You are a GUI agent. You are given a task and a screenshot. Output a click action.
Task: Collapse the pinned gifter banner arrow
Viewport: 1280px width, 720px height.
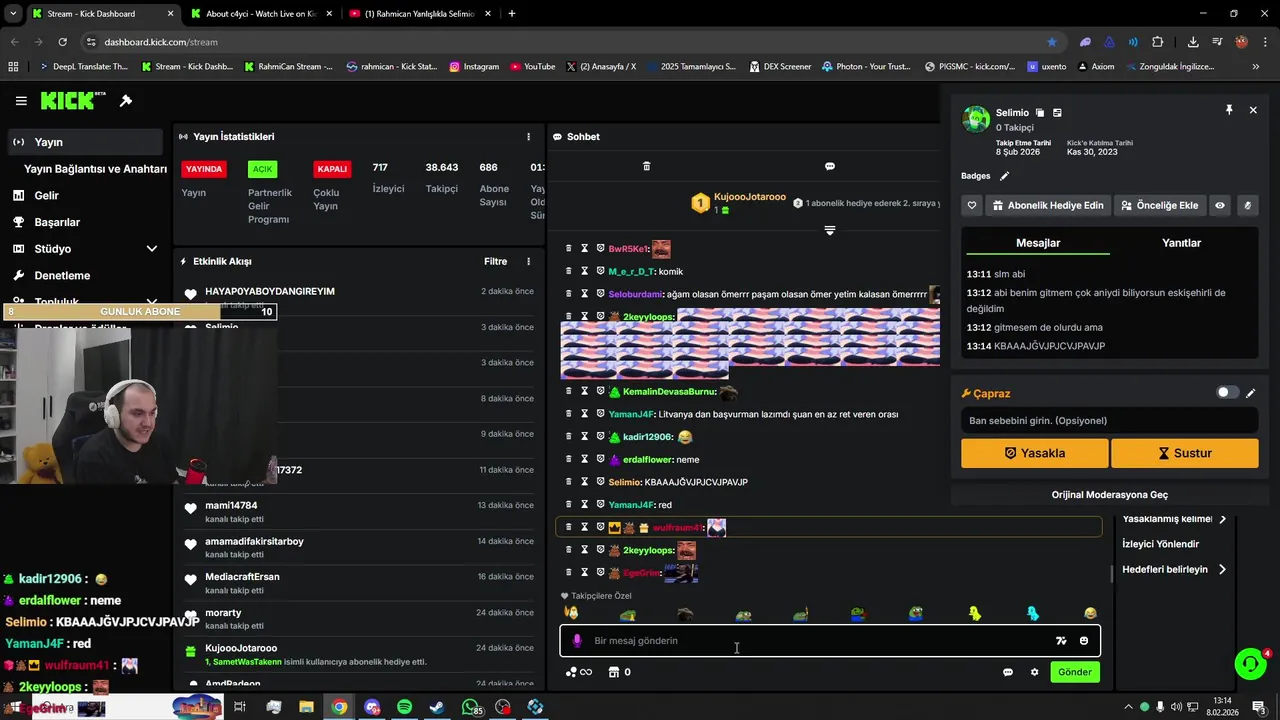(x=829, y=230)
